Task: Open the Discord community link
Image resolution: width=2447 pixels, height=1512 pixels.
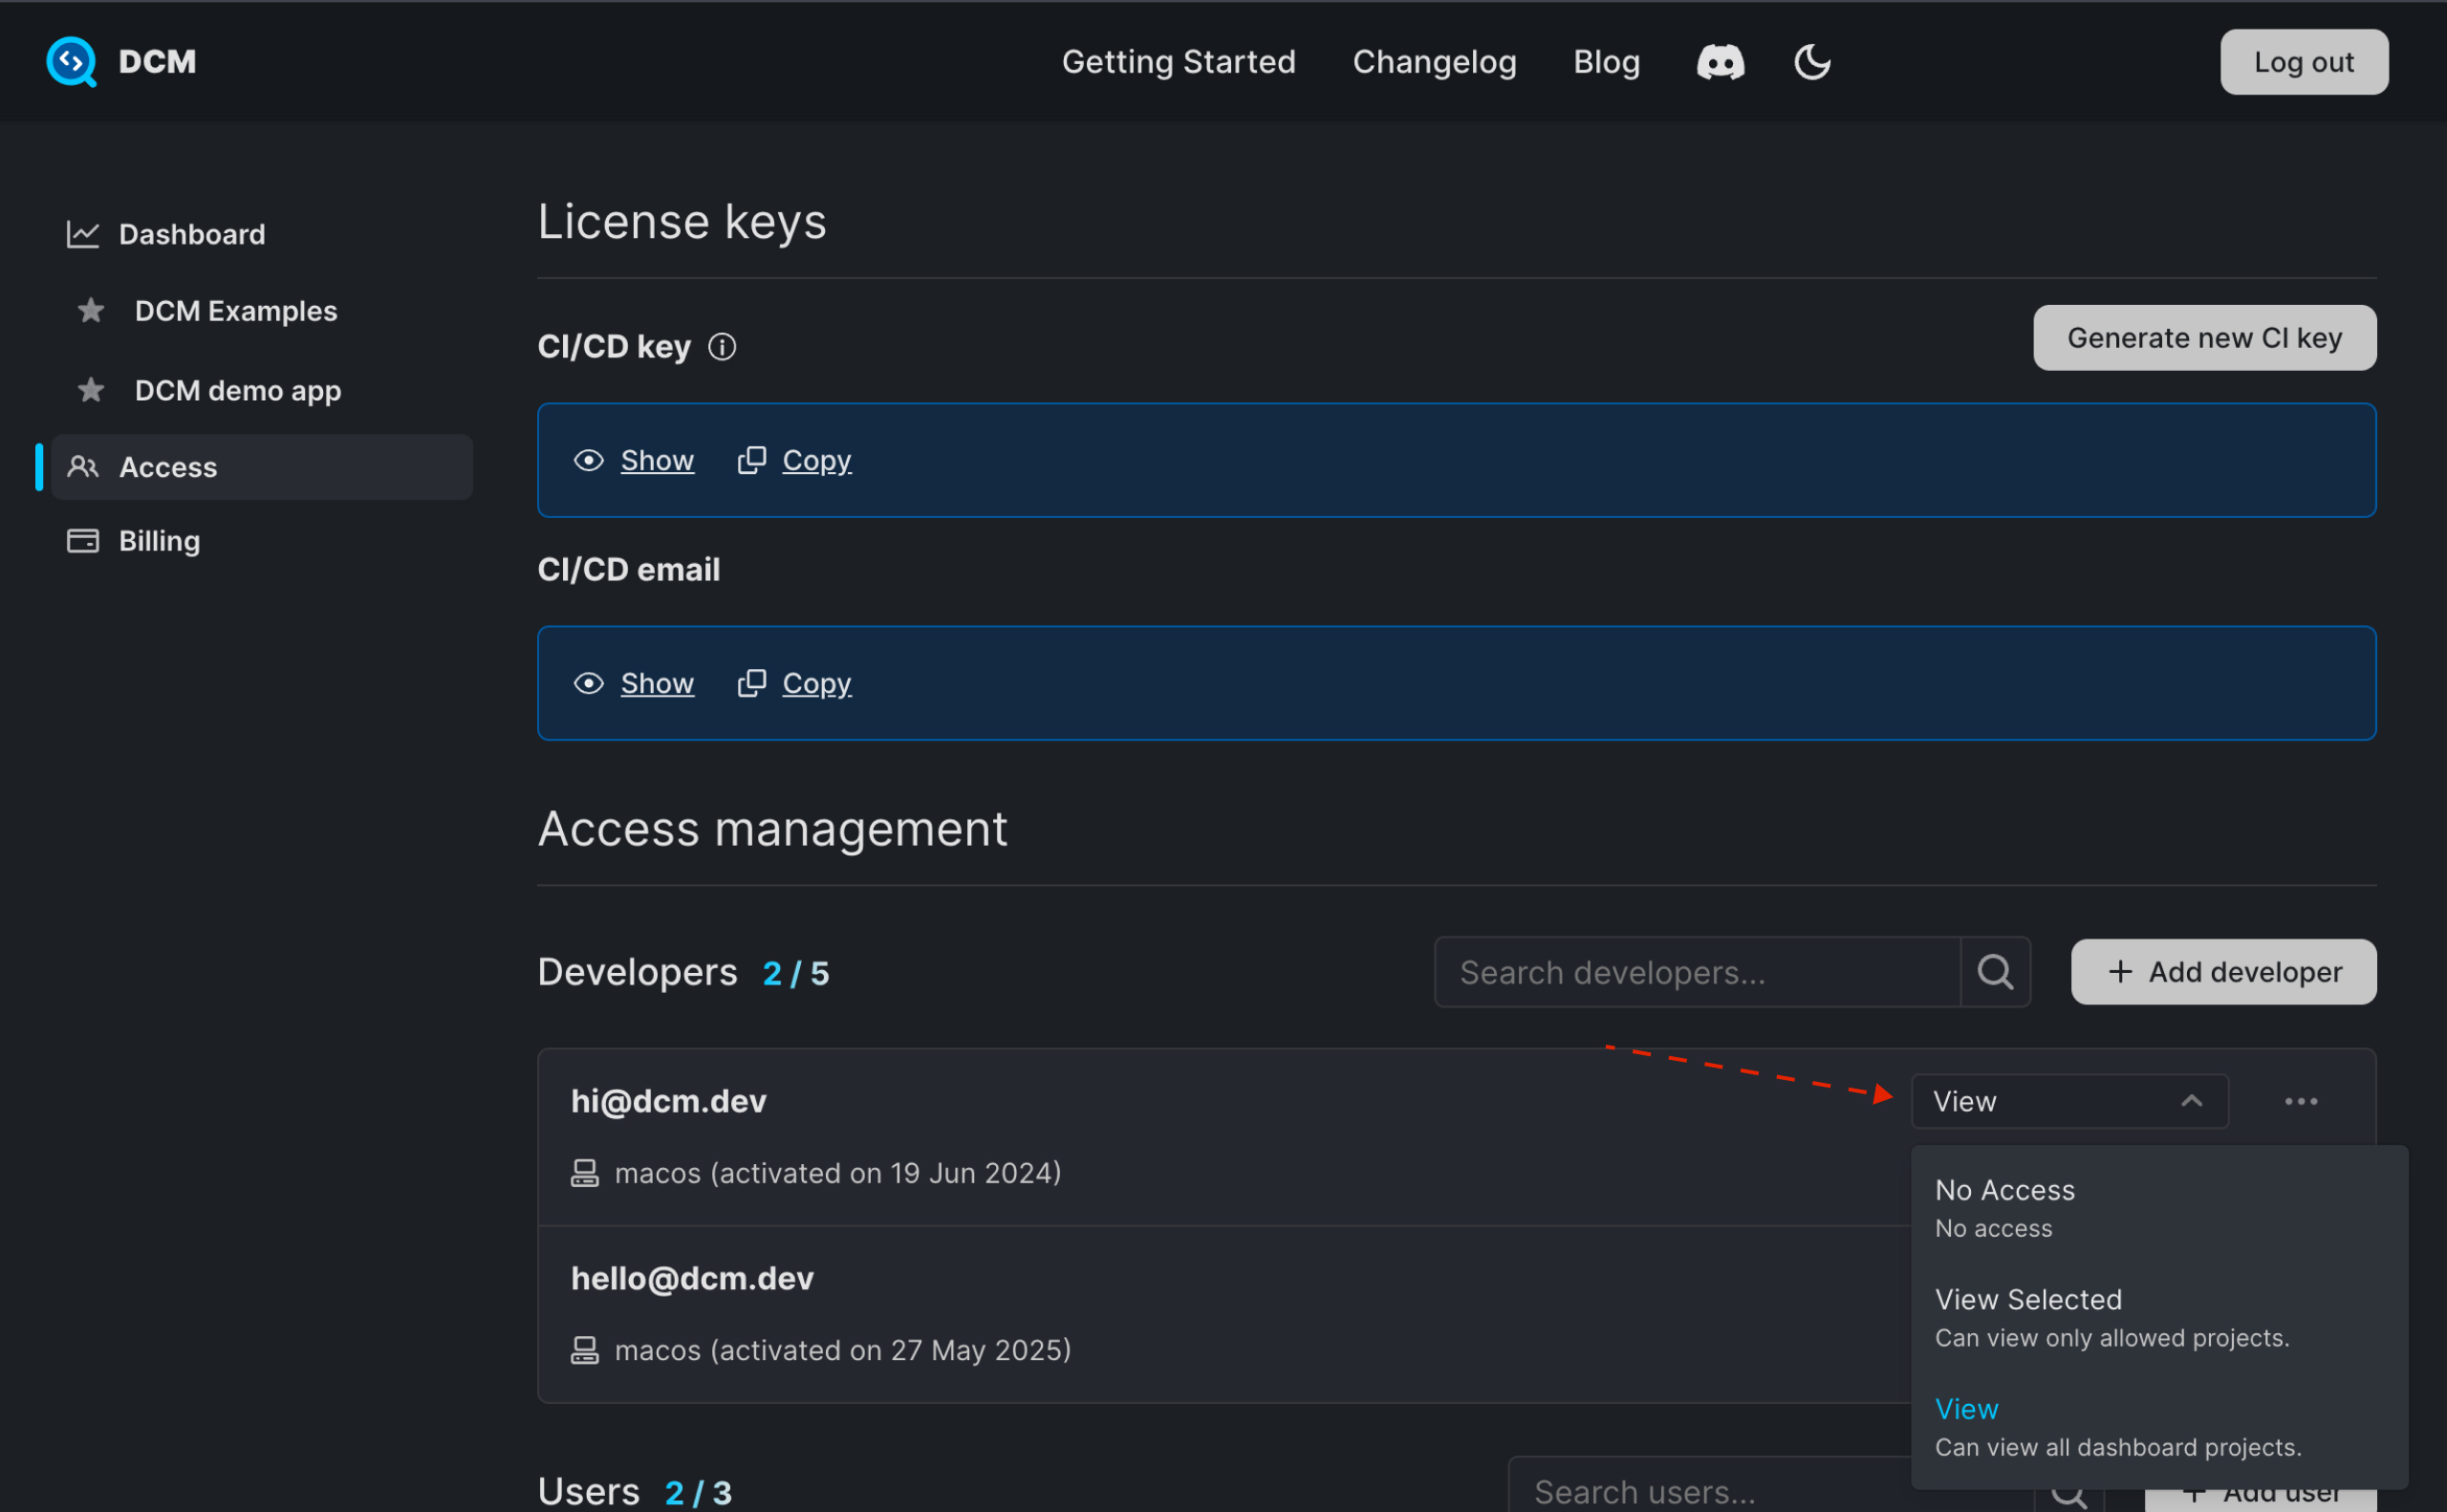Action: [1720, 61]
